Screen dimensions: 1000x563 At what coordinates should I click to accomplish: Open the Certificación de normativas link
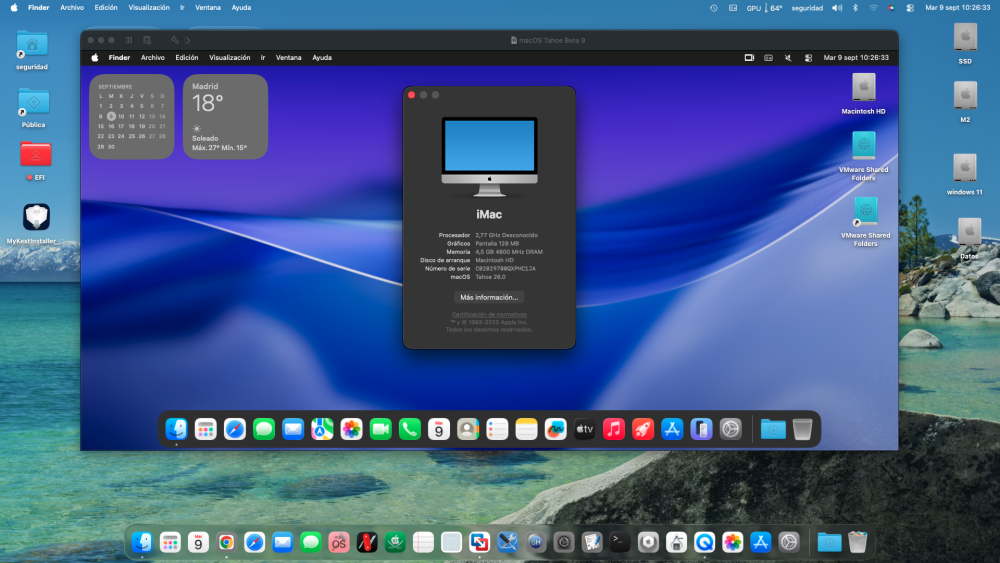point(489,314)
